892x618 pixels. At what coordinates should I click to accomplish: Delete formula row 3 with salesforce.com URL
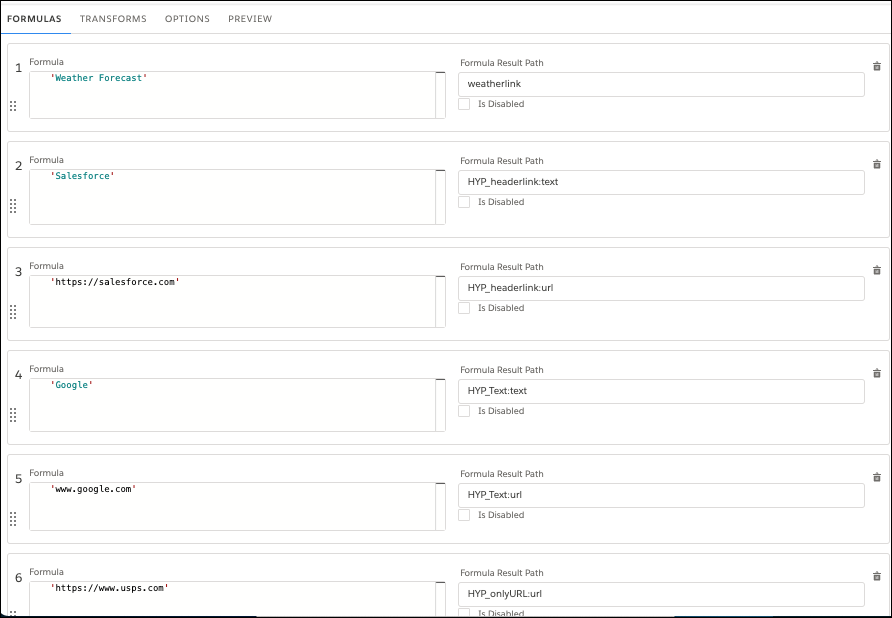click(876, 270)
